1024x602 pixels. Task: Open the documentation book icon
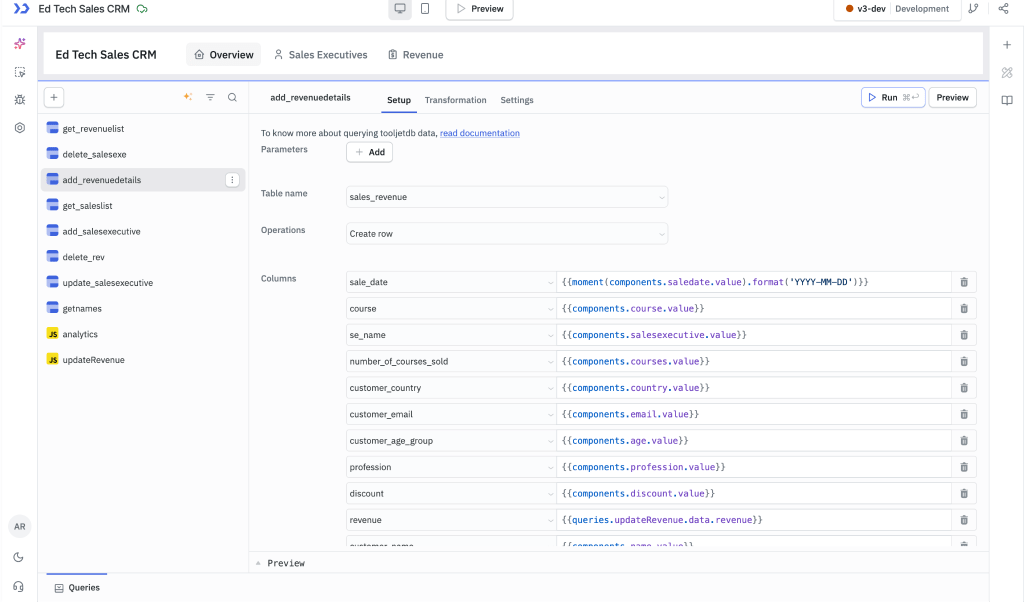point(1007,100)
